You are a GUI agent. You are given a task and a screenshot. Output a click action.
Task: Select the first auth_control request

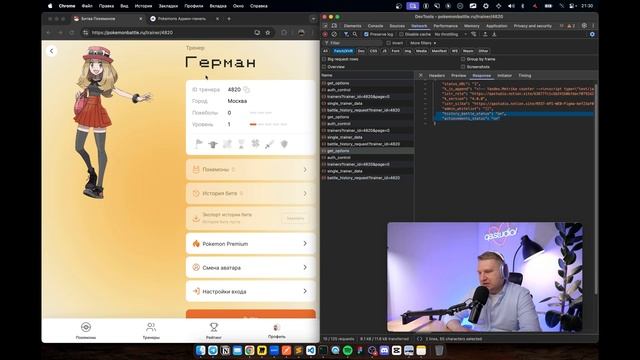pyautogui.click(x=367, y=90)
